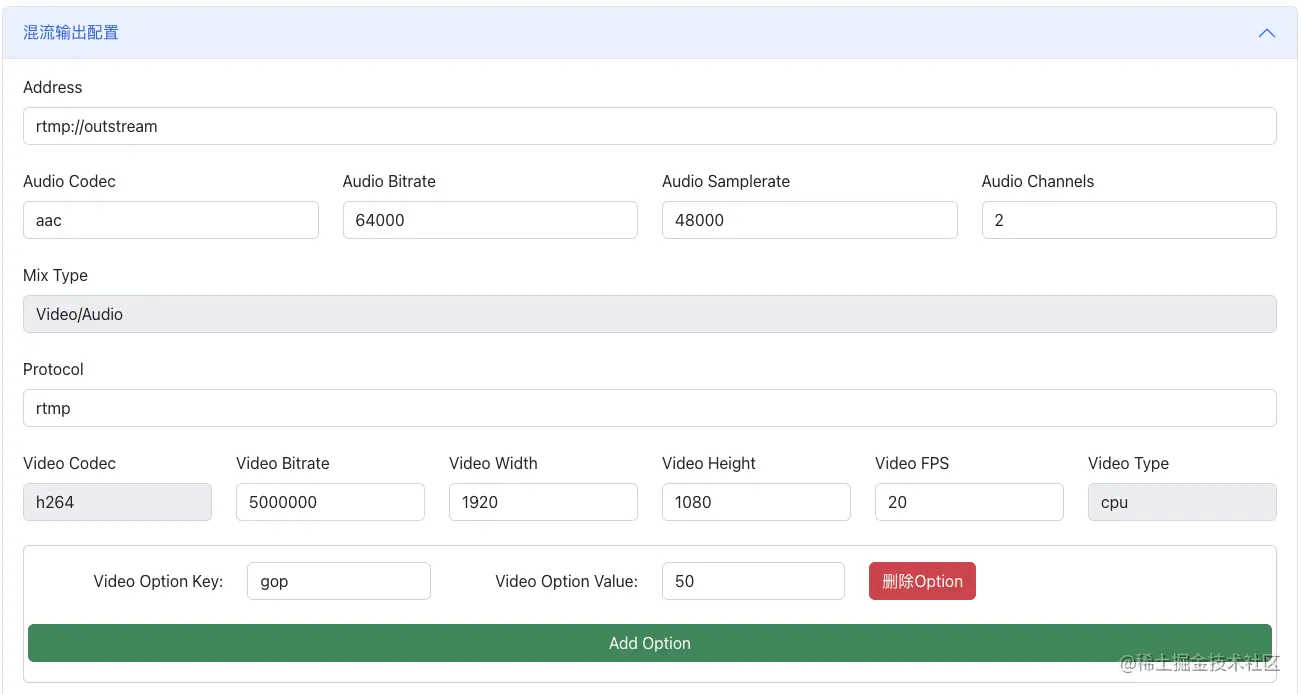The image size is (1301, 694).
Task: Click the Video Height field
Action: click(x=756, y=502)
